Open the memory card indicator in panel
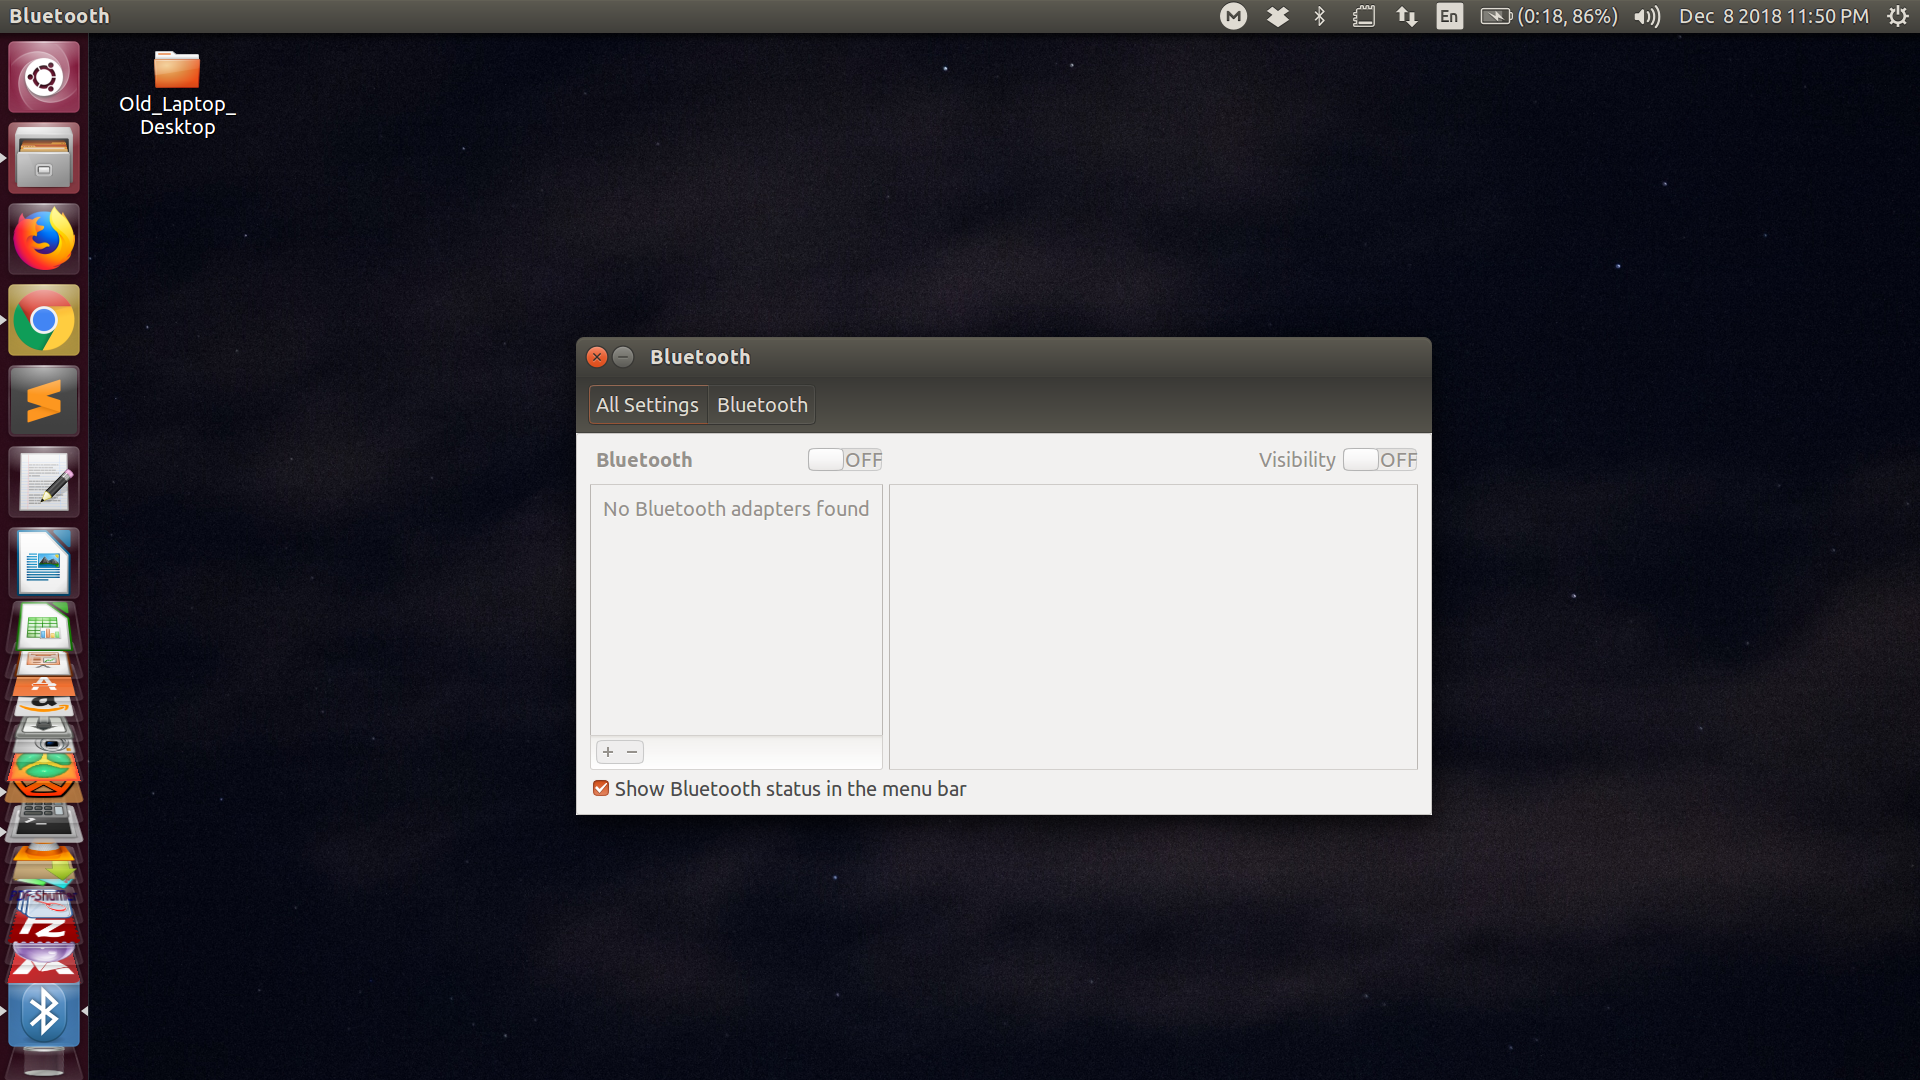Image resolution: width=1920 pixels, height=1080 pixels. pos(1364,16)
